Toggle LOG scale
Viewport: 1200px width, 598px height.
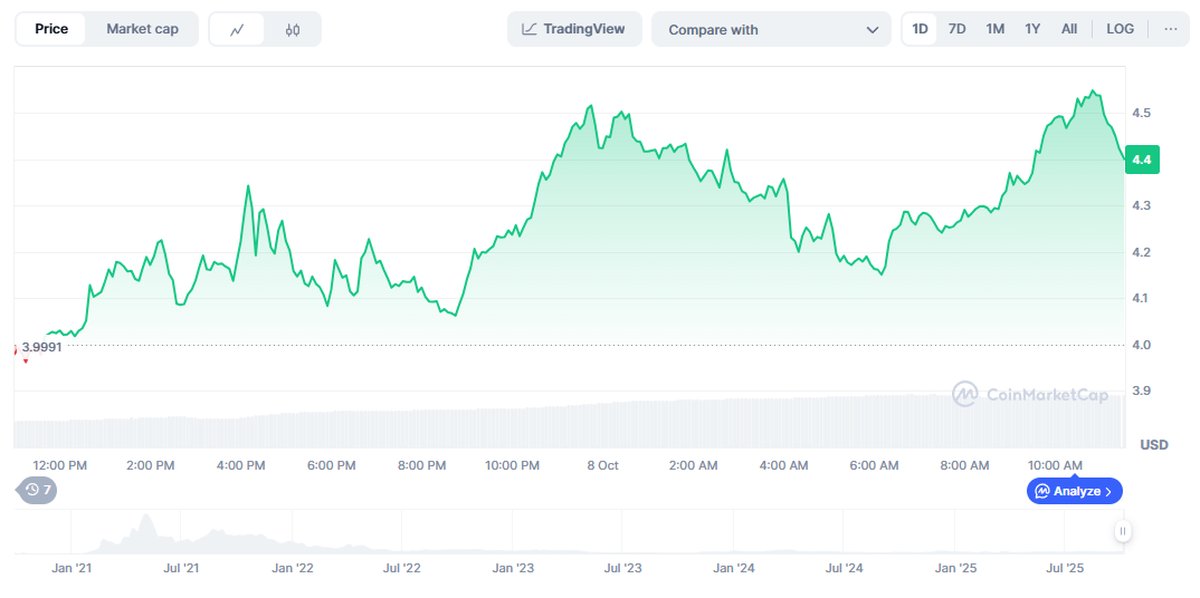(x=1120, y=29)
